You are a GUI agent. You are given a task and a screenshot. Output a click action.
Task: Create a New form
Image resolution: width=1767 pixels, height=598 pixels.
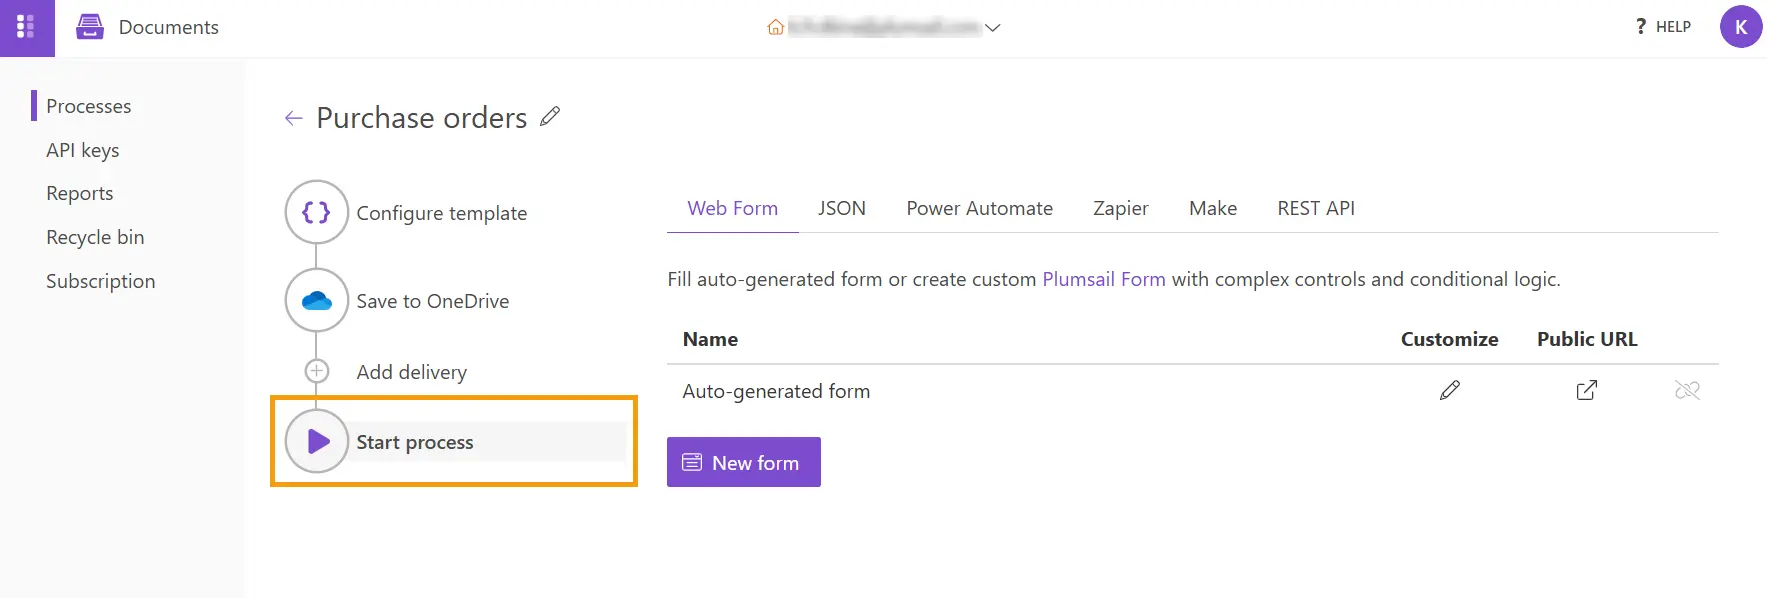point(744,462)
